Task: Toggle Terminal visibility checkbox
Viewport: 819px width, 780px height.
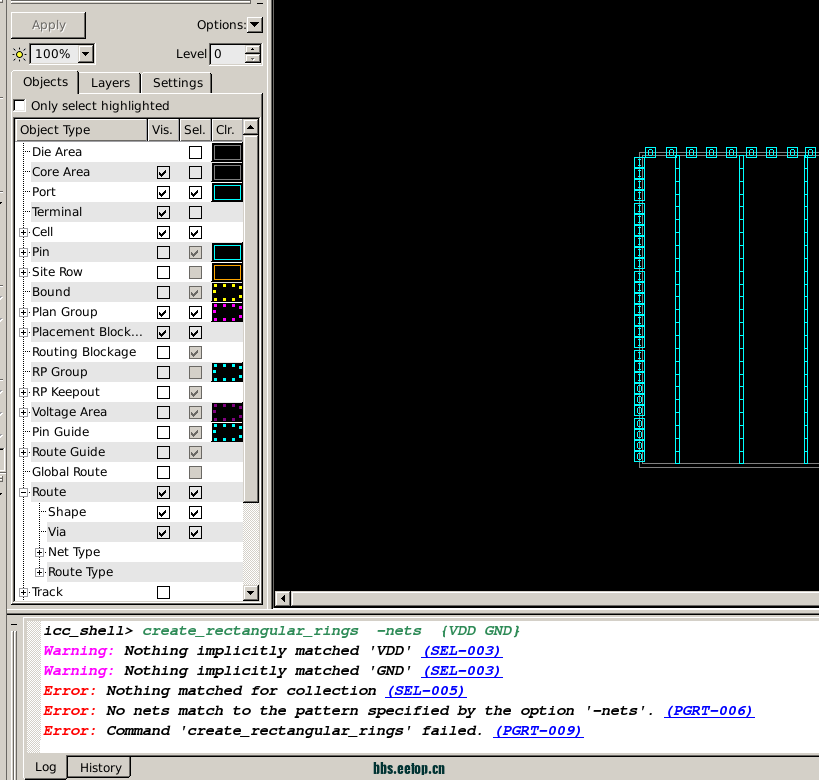Action: coord(163,213)
